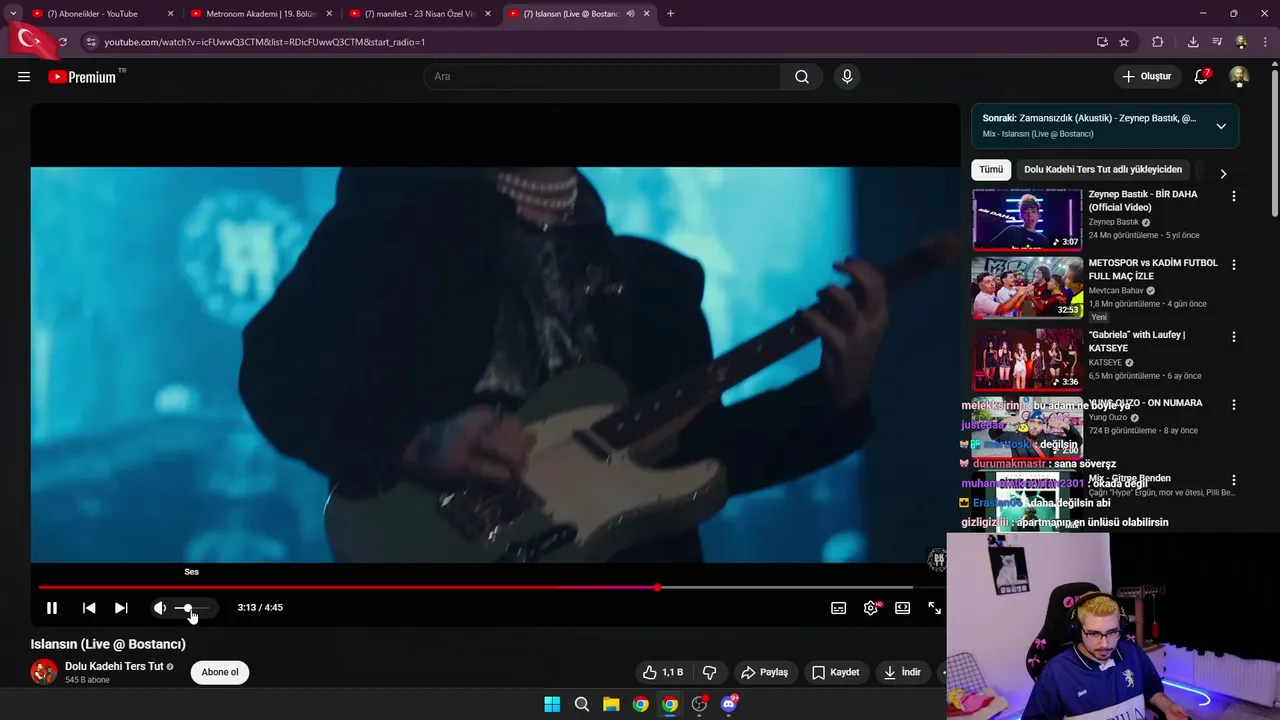Reload the page

pos(62,42)
